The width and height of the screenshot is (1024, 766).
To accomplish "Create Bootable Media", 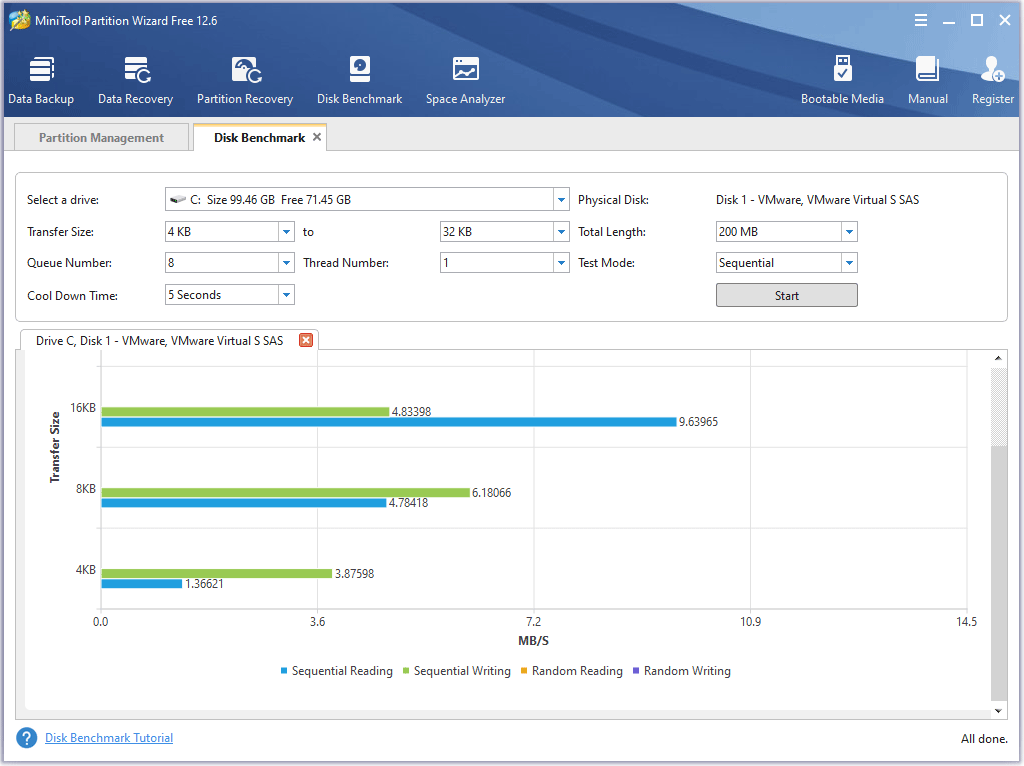I will 842,80.
